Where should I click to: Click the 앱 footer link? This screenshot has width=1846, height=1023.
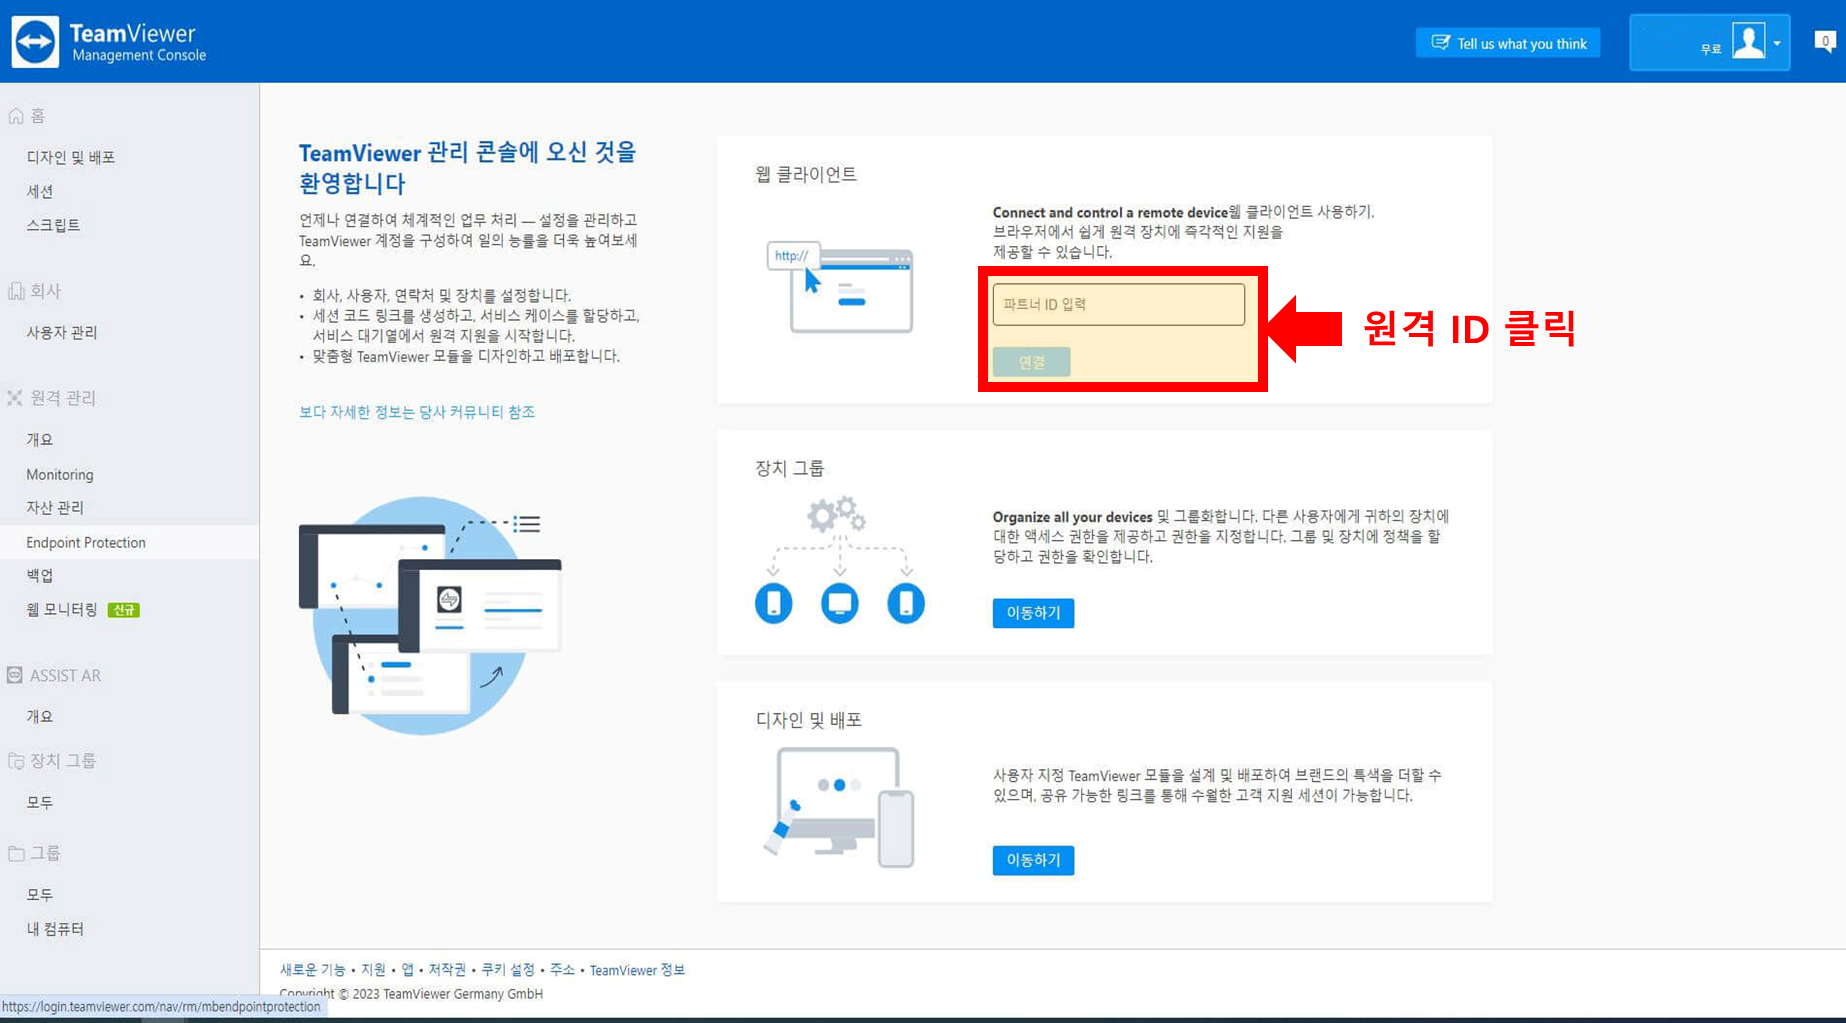tap(407, 970)
